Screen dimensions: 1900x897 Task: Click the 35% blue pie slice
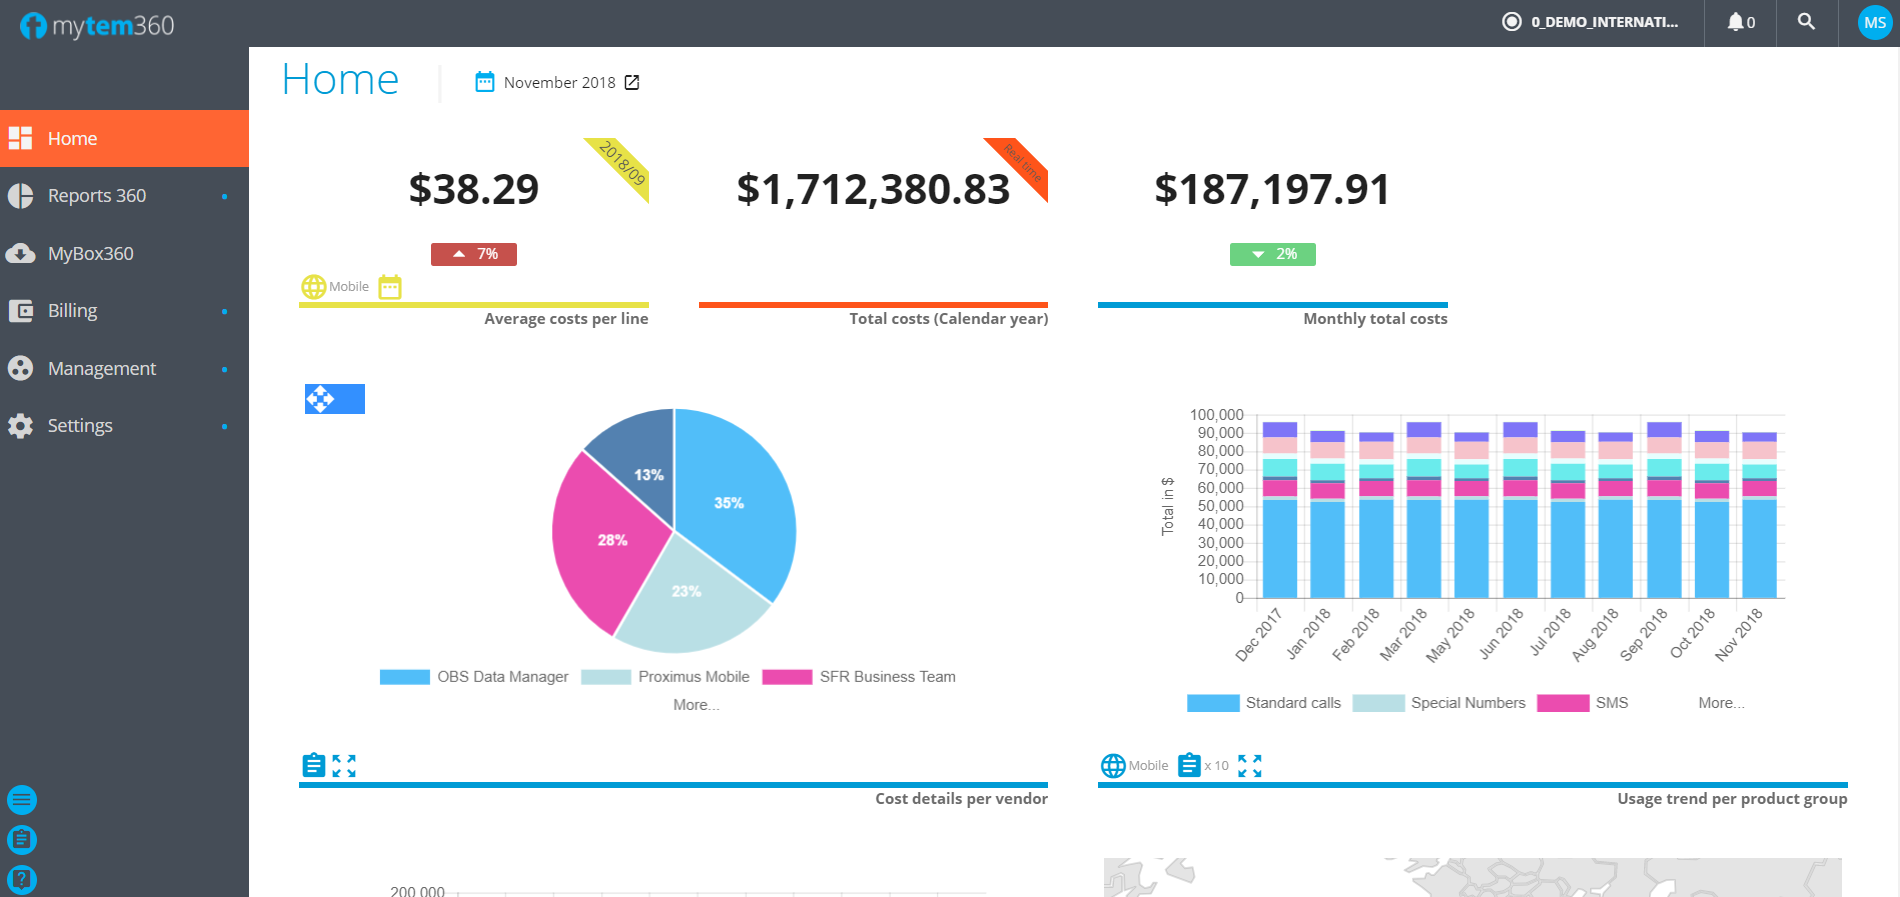pyautogui.click(x=730, y=500)
